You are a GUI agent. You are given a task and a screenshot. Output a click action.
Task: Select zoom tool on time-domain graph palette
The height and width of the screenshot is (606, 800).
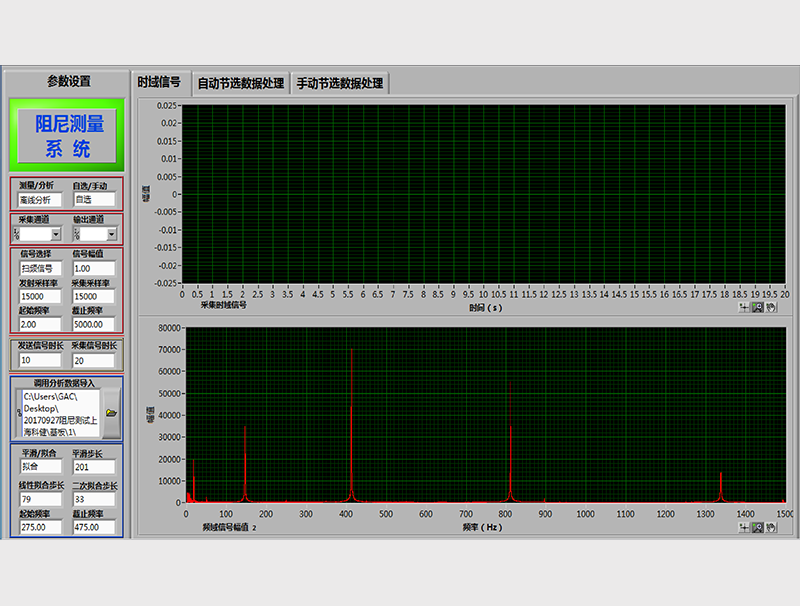[758, 308]
